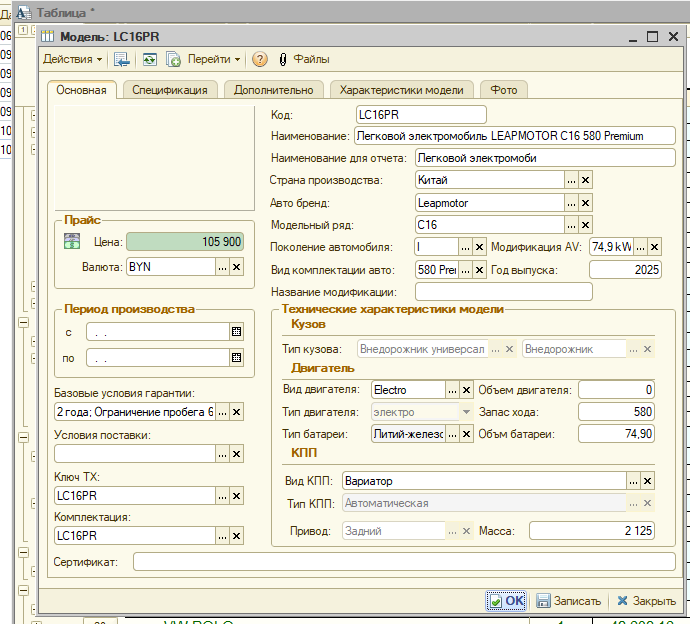Open help via the question mark icon
690x624 pixels.
(260, 60)
